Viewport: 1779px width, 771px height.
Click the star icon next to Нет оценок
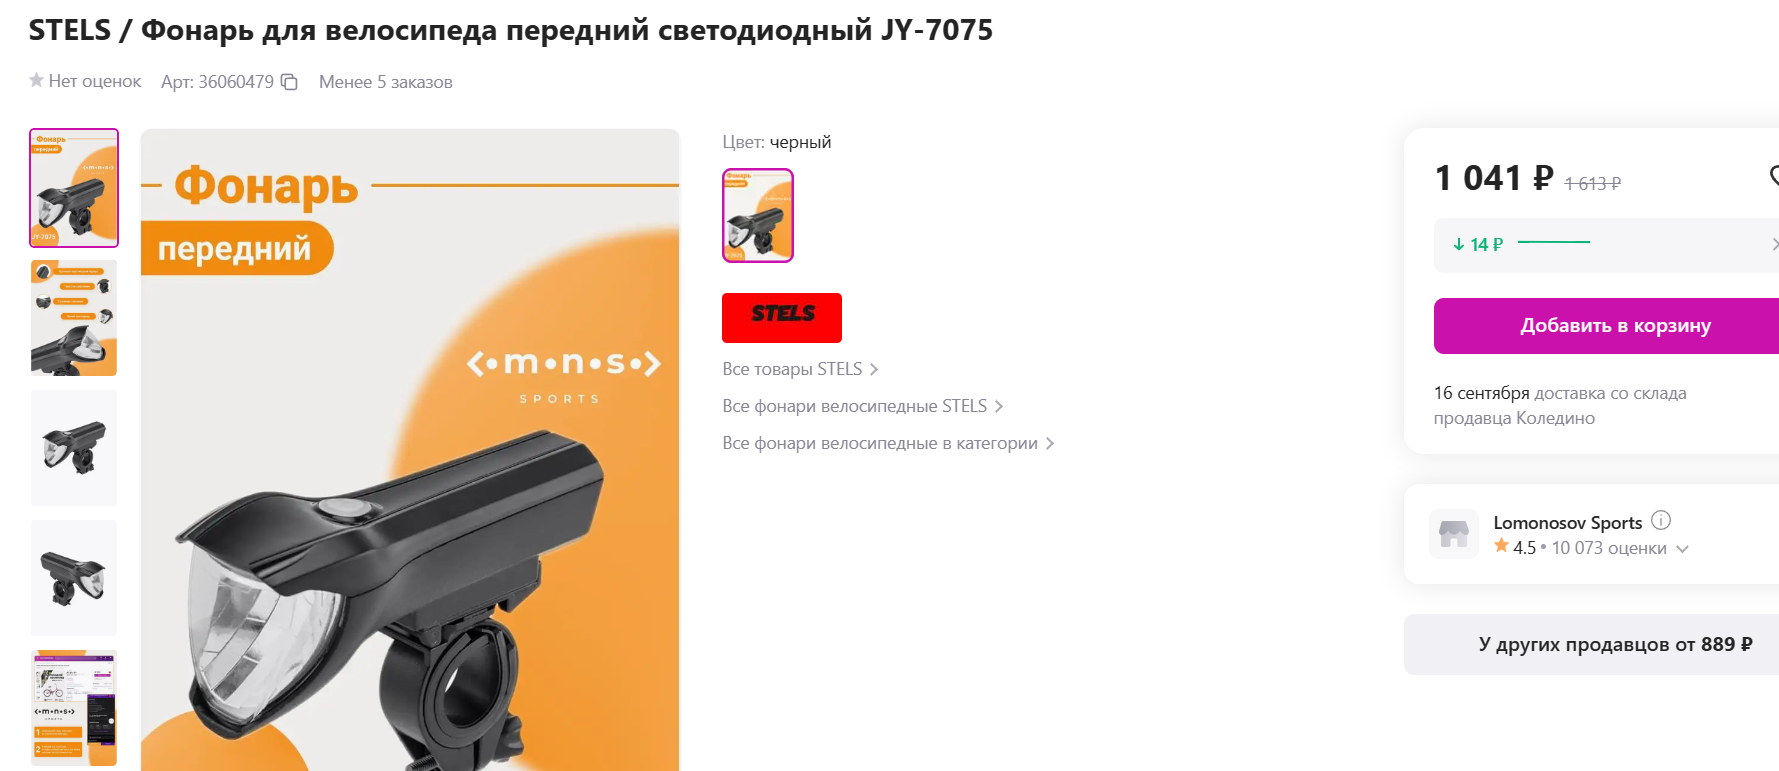[36, 80]
